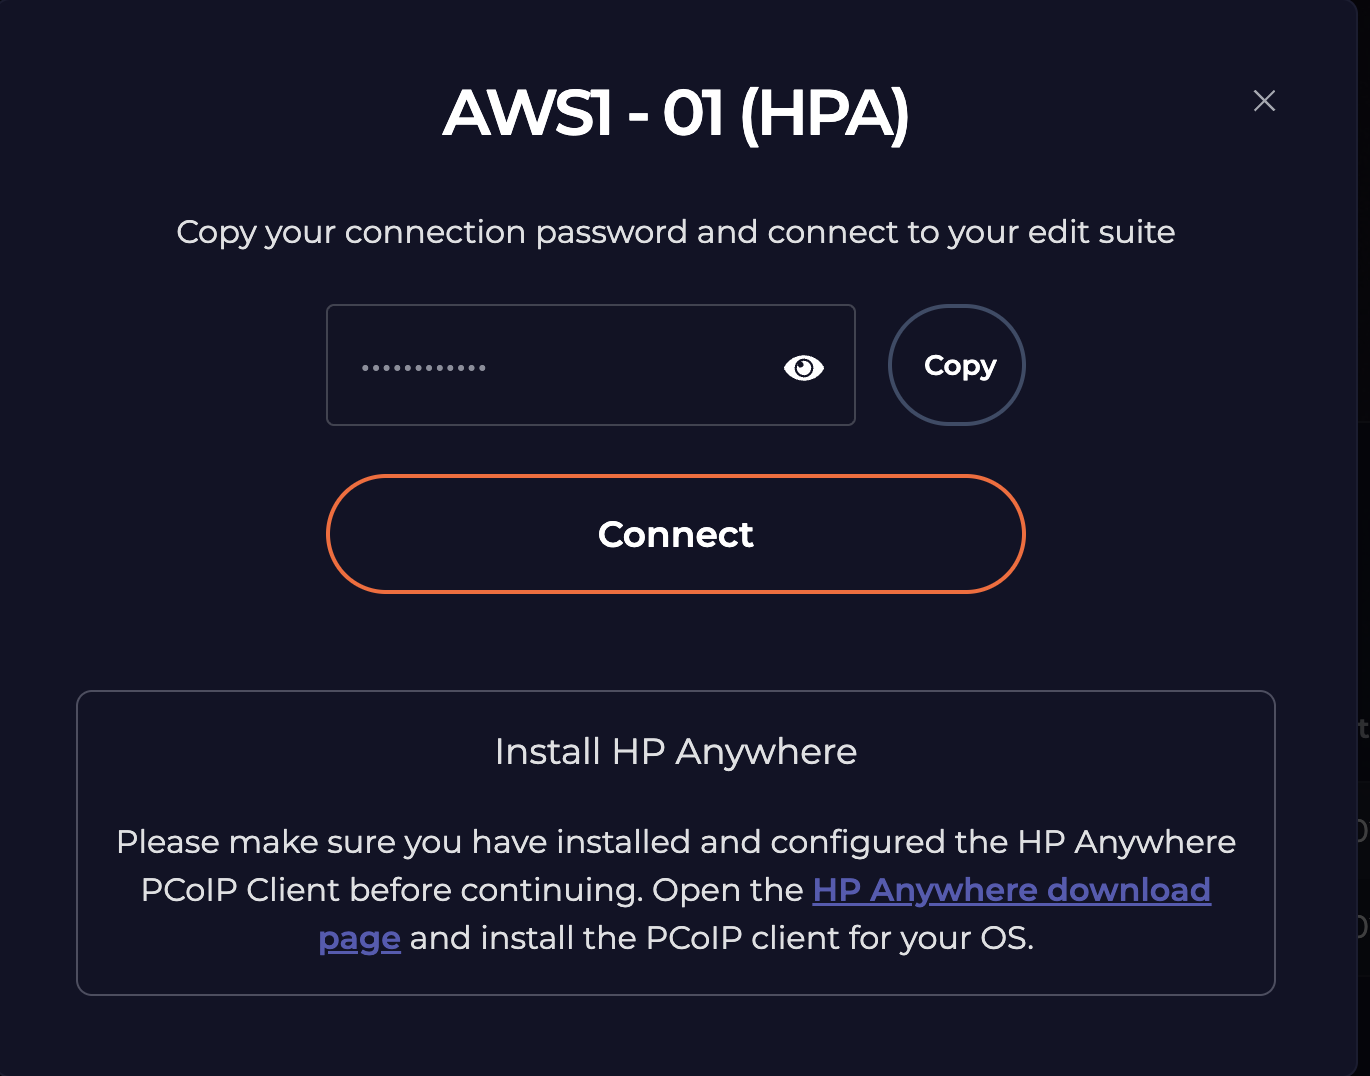The height and width of the screenshot is (1076, 1370).
Task: Click 'PCoIP Client before continuing' text
Action: [x=390, y=890]
